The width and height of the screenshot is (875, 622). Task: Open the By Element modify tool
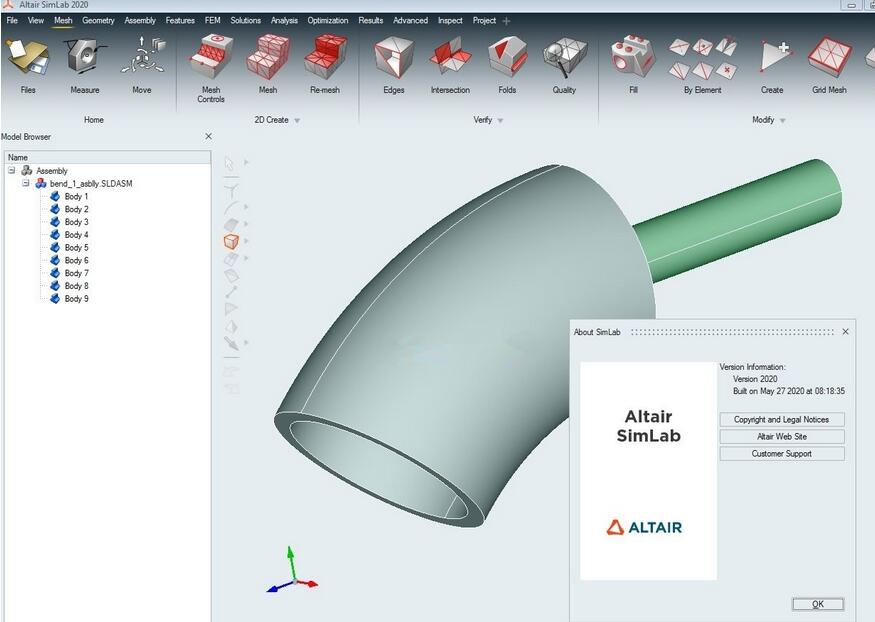tap(703, 65)
